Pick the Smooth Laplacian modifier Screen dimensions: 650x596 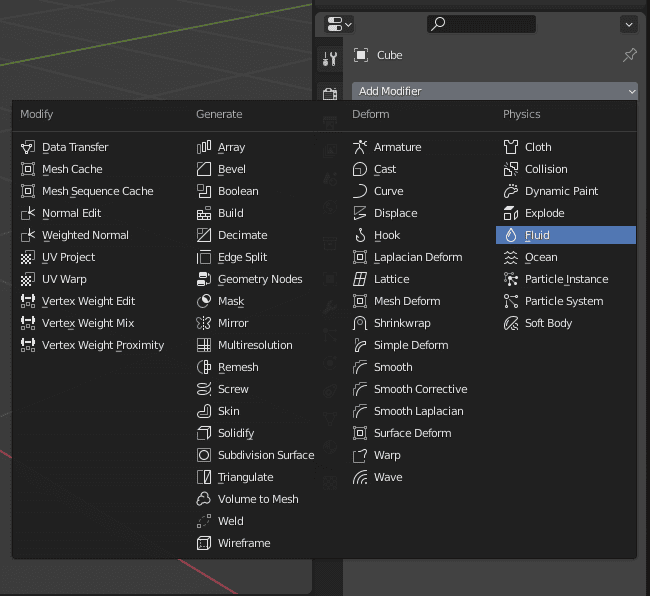tap(408, 411)
